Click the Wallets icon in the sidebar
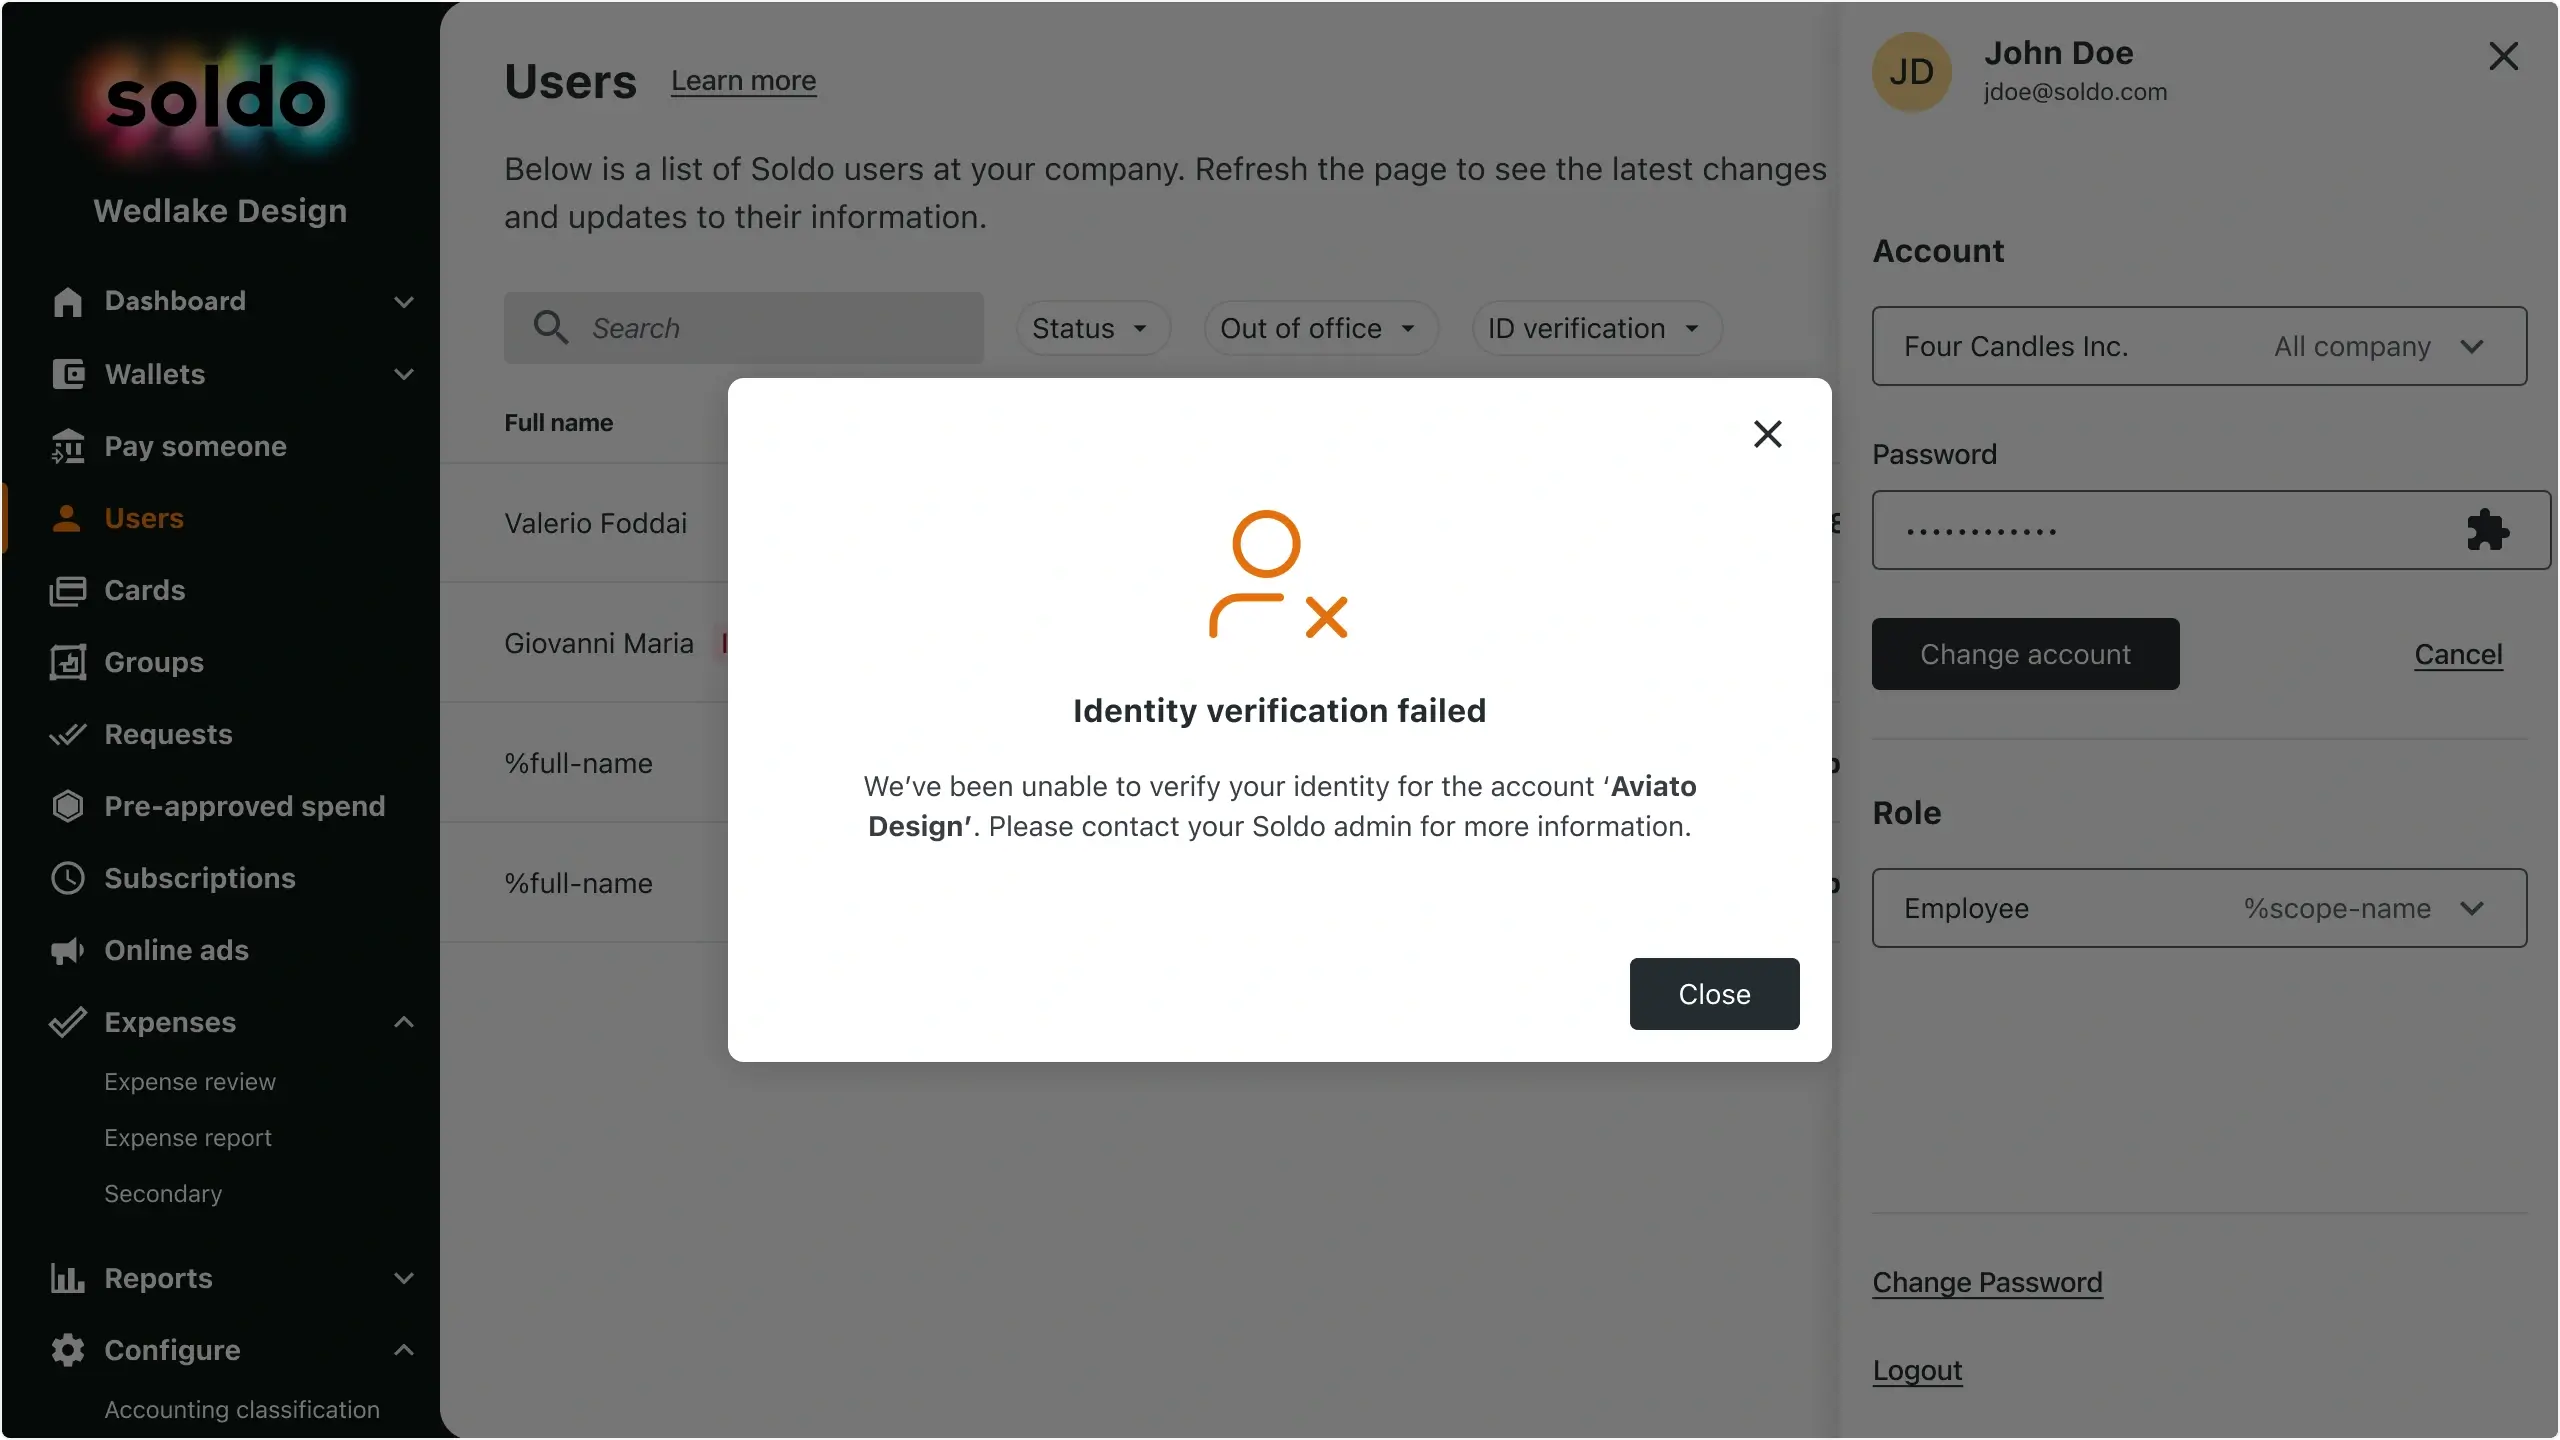Viewport: 2560px width, 1440px height. point(67,374)
